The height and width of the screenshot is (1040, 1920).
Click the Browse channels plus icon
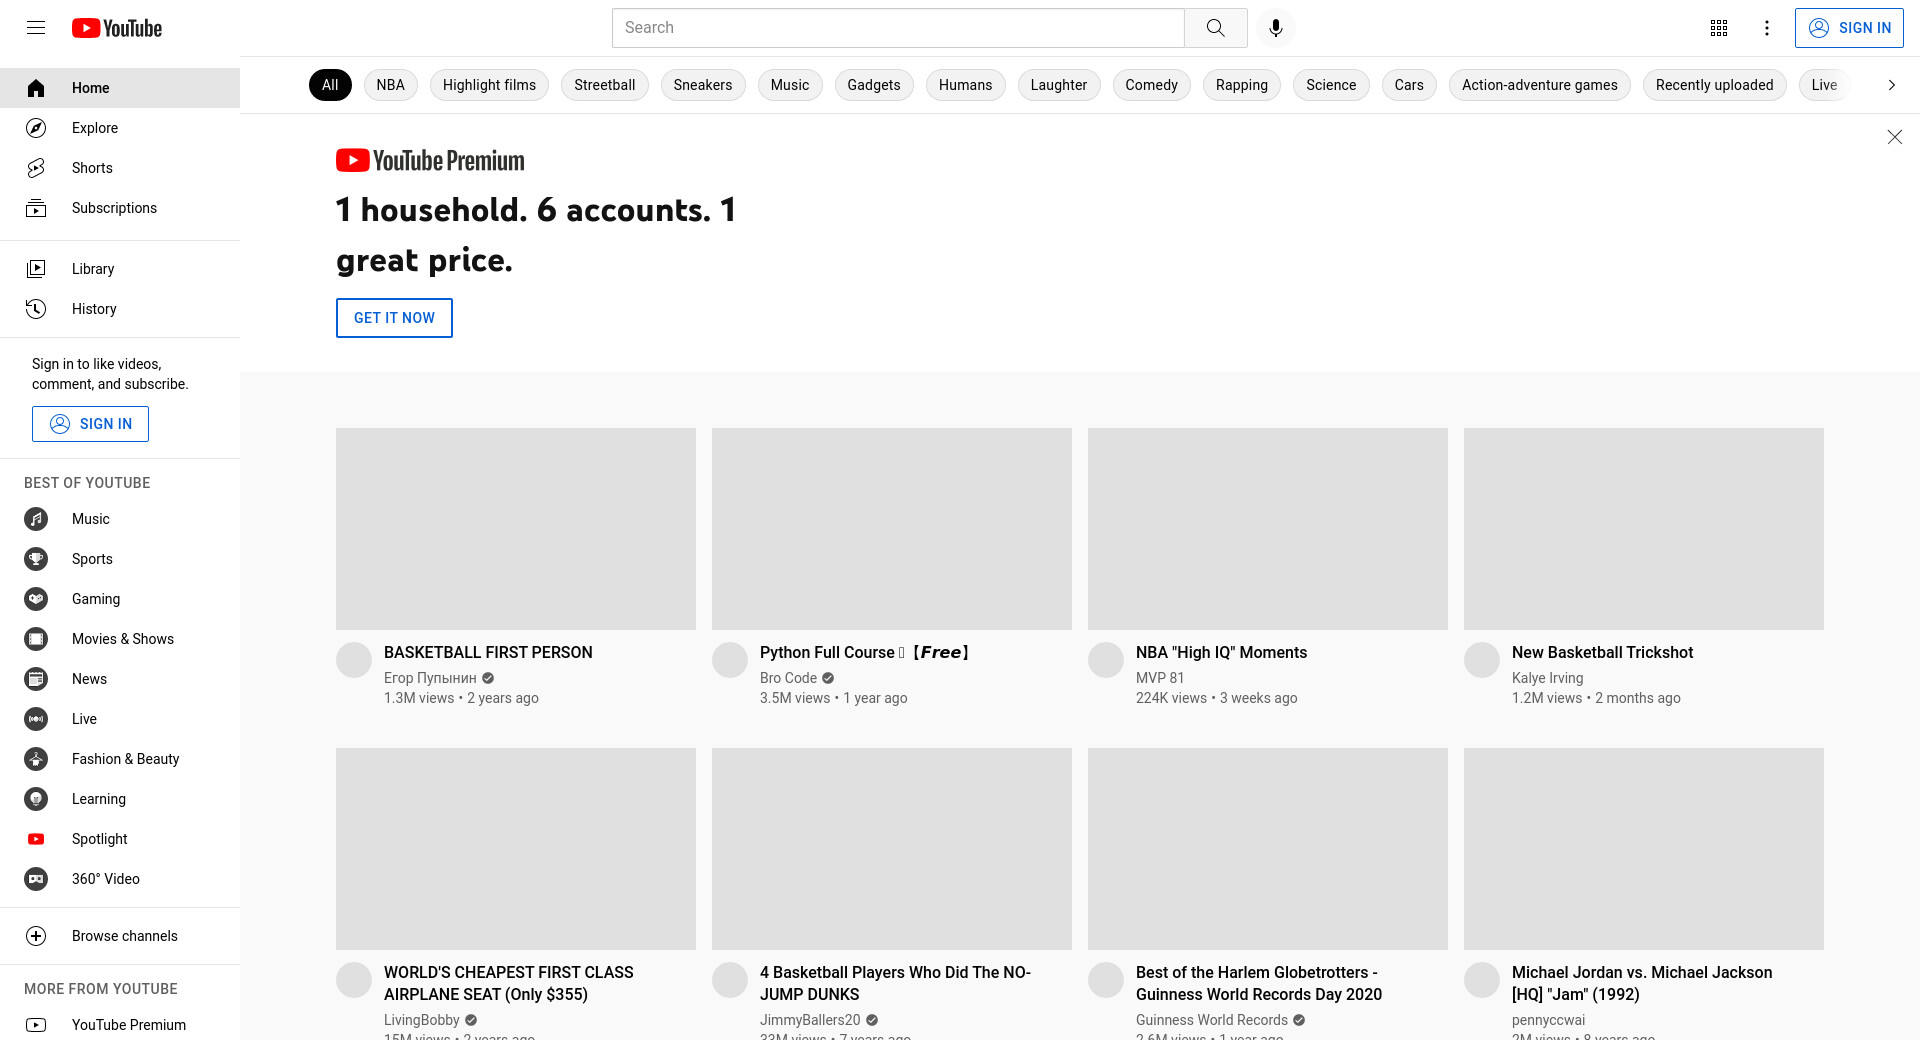36,936
